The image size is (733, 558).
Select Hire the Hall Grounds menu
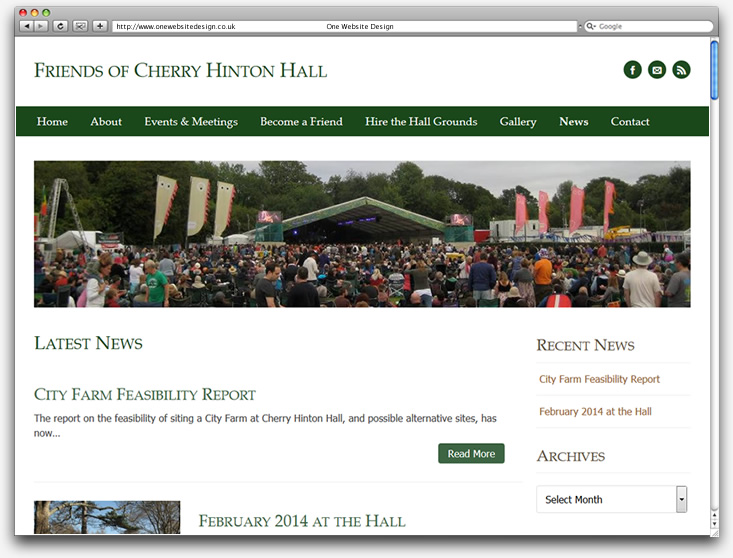coord(421,122)
